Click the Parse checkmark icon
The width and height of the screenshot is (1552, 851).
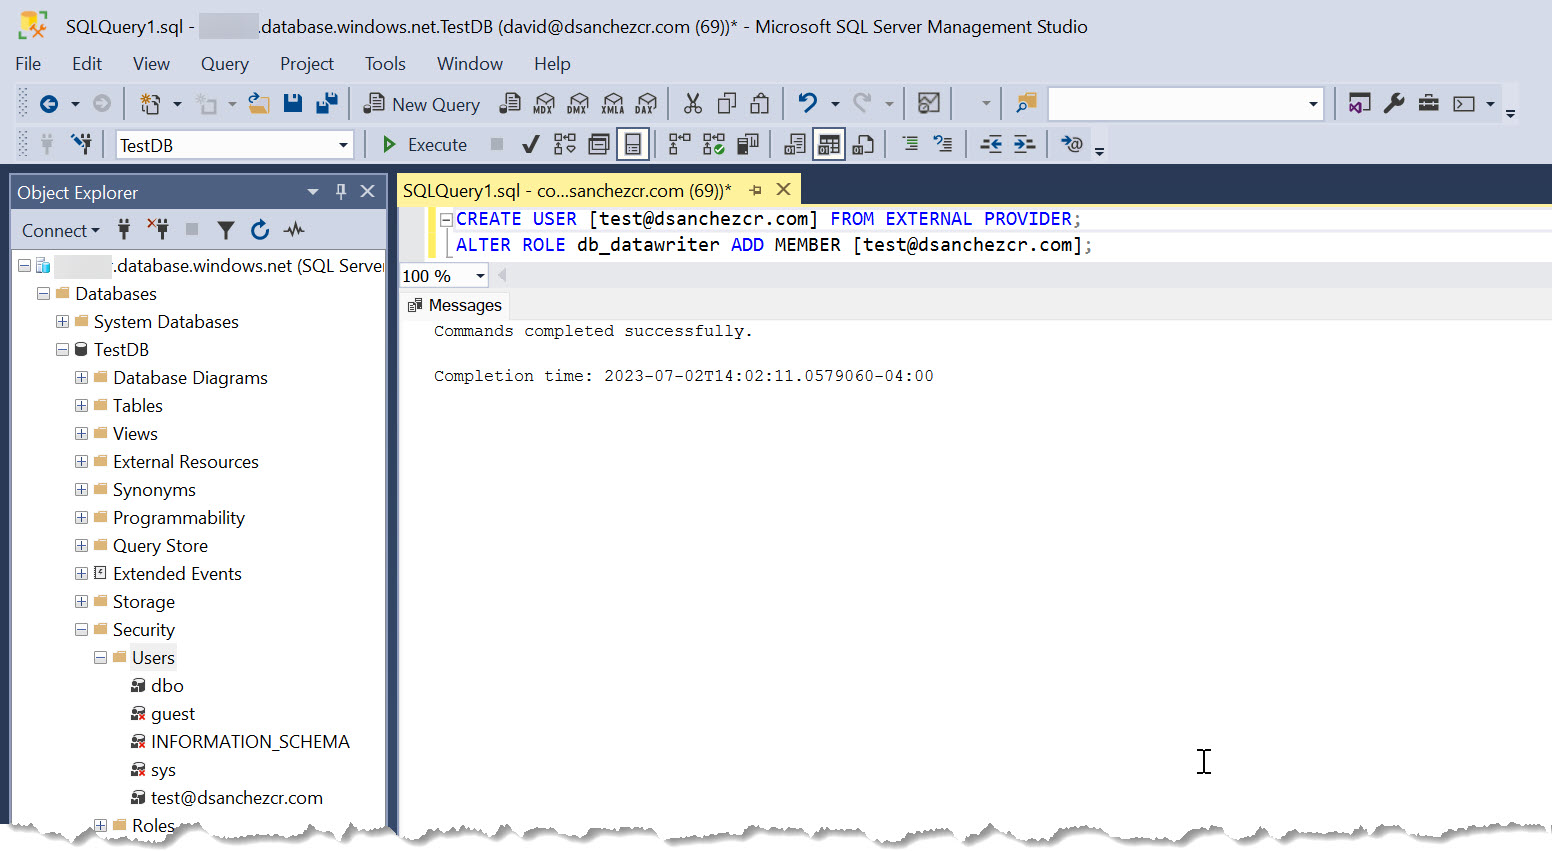click(x=531, y=145)
